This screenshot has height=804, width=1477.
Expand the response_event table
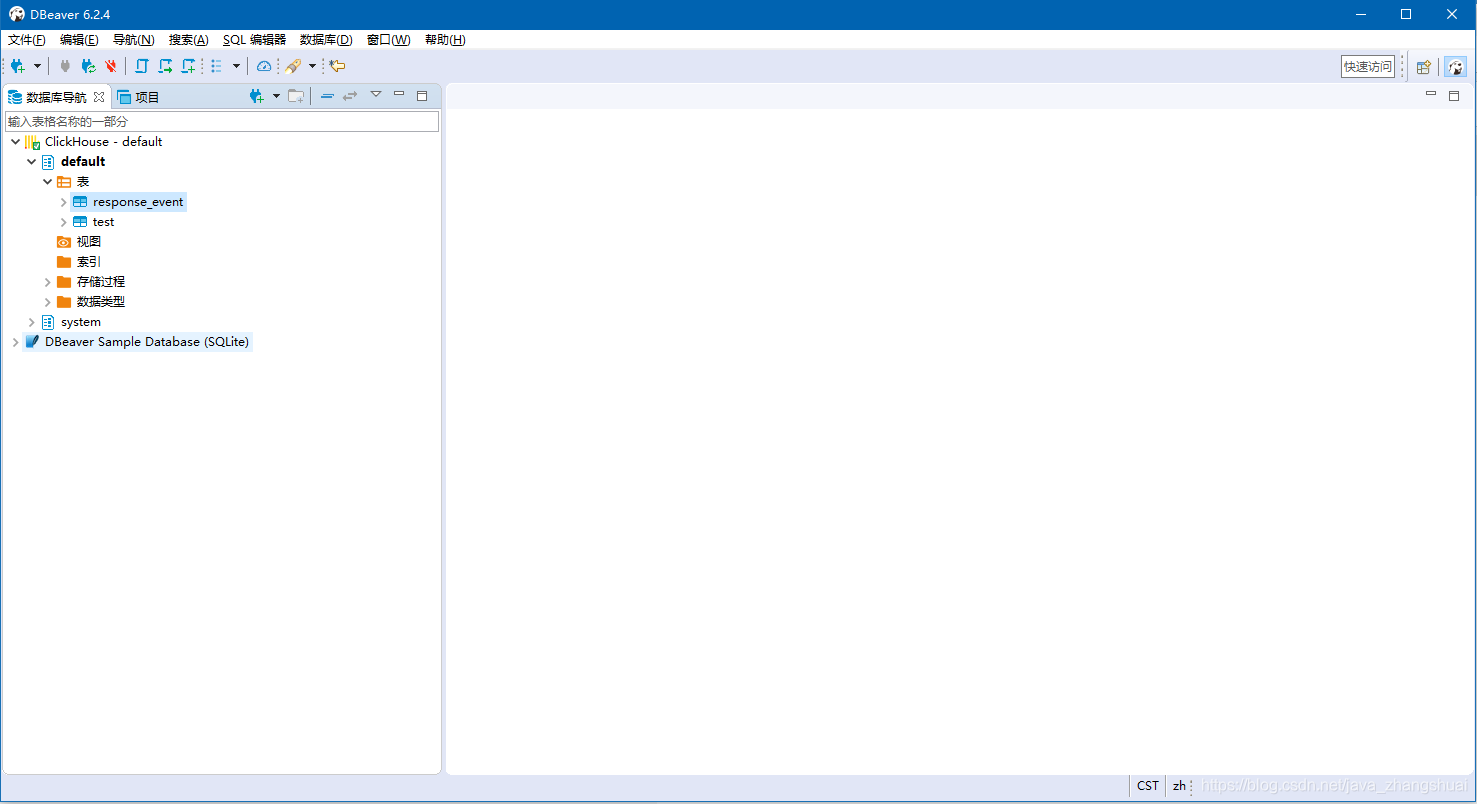[63, 202]
